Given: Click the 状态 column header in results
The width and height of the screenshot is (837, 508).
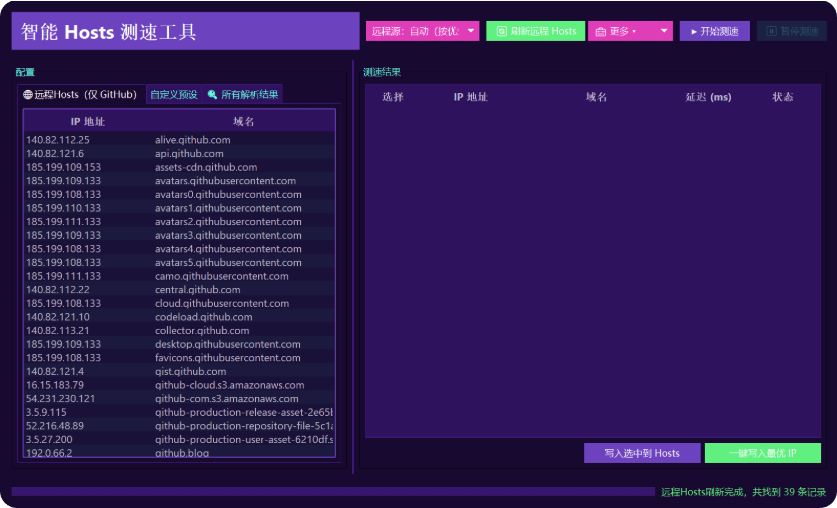Looking at the screenshot, I should (783, 97).
